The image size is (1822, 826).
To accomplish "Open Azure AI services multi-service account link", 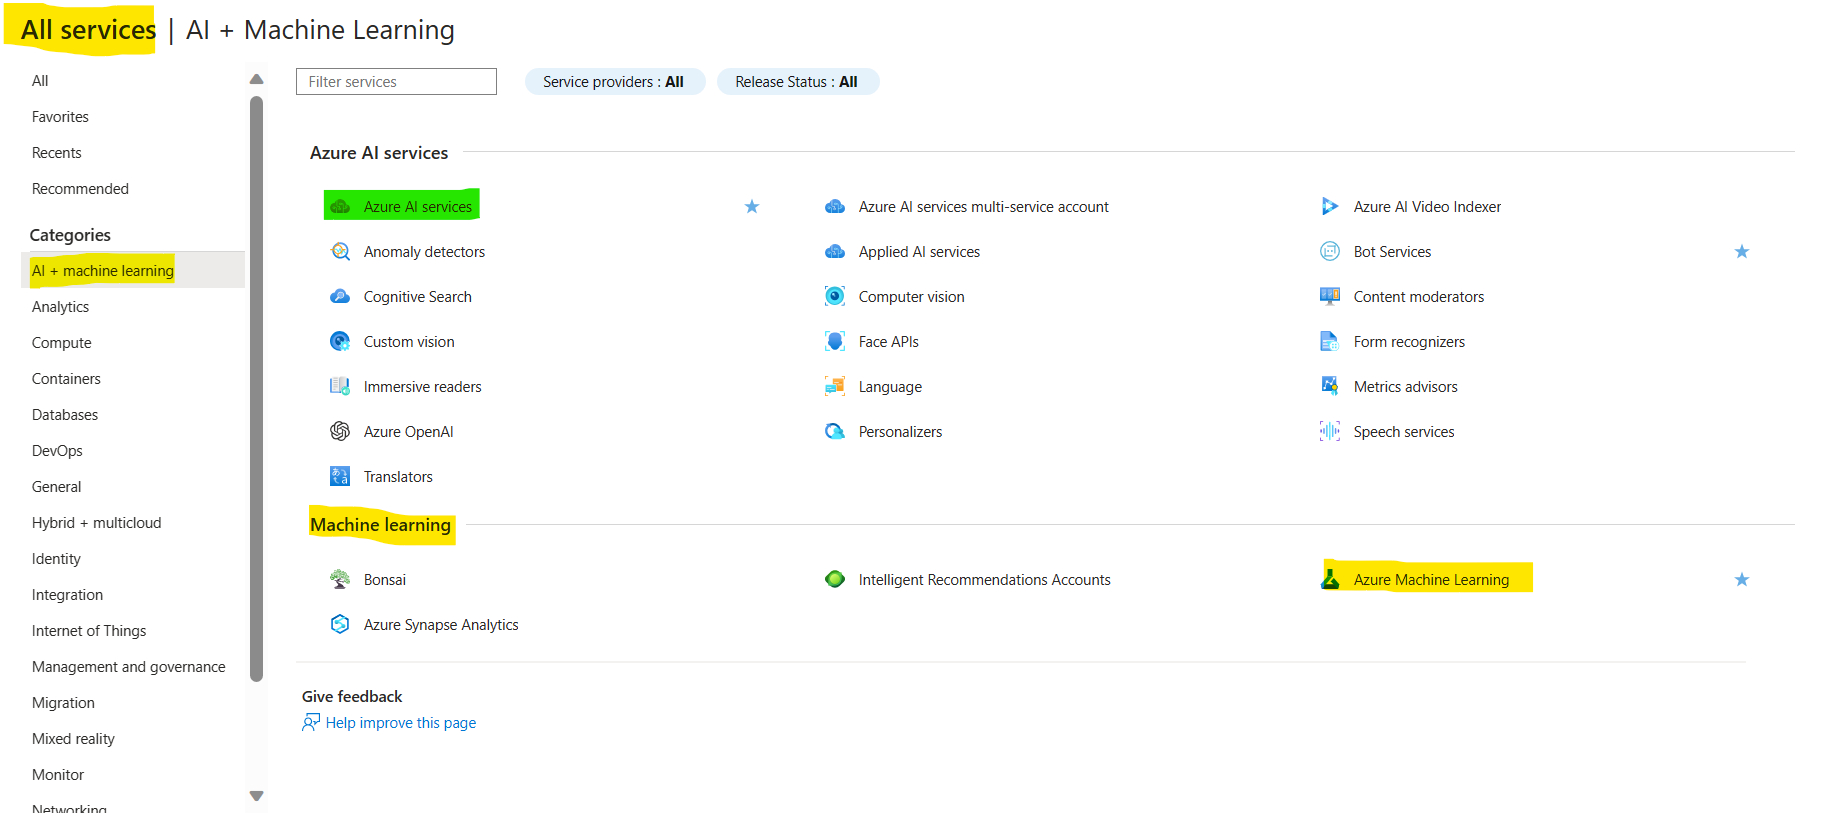I will tap(983, 207).
